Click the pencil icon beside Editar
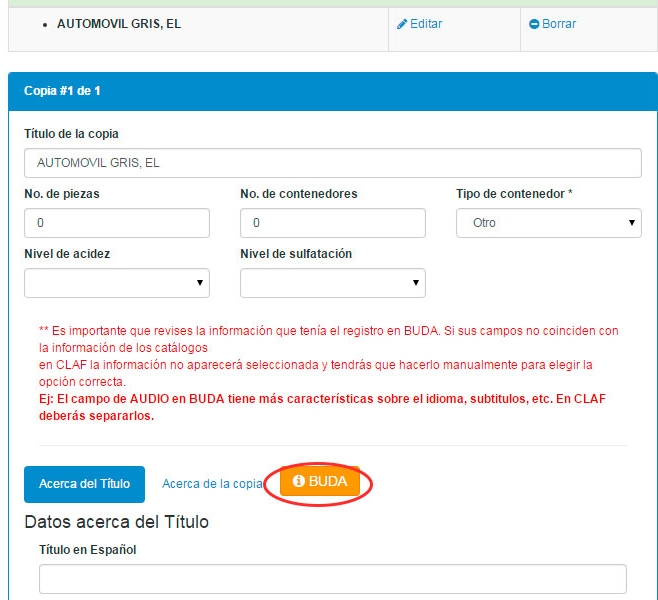Screen dimensions: 658x600 402,24
